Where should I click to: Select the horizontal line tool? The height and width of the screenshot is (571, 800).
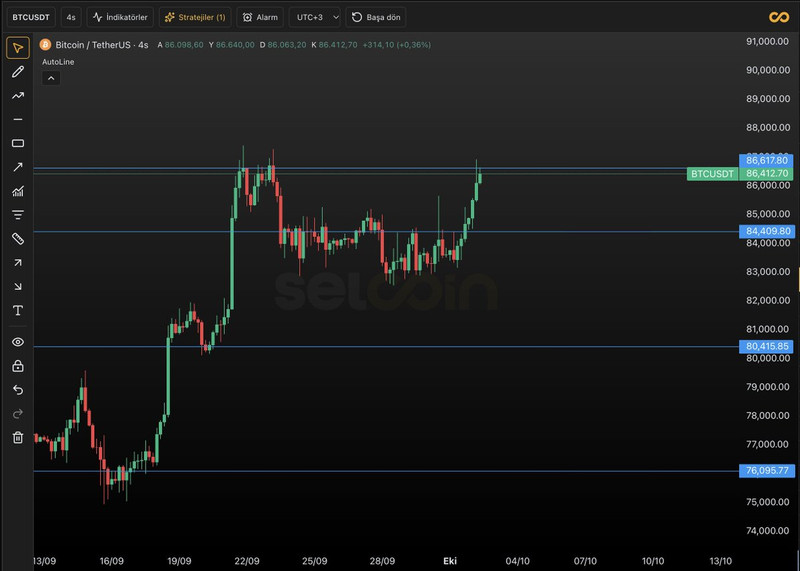coord(18,119)
